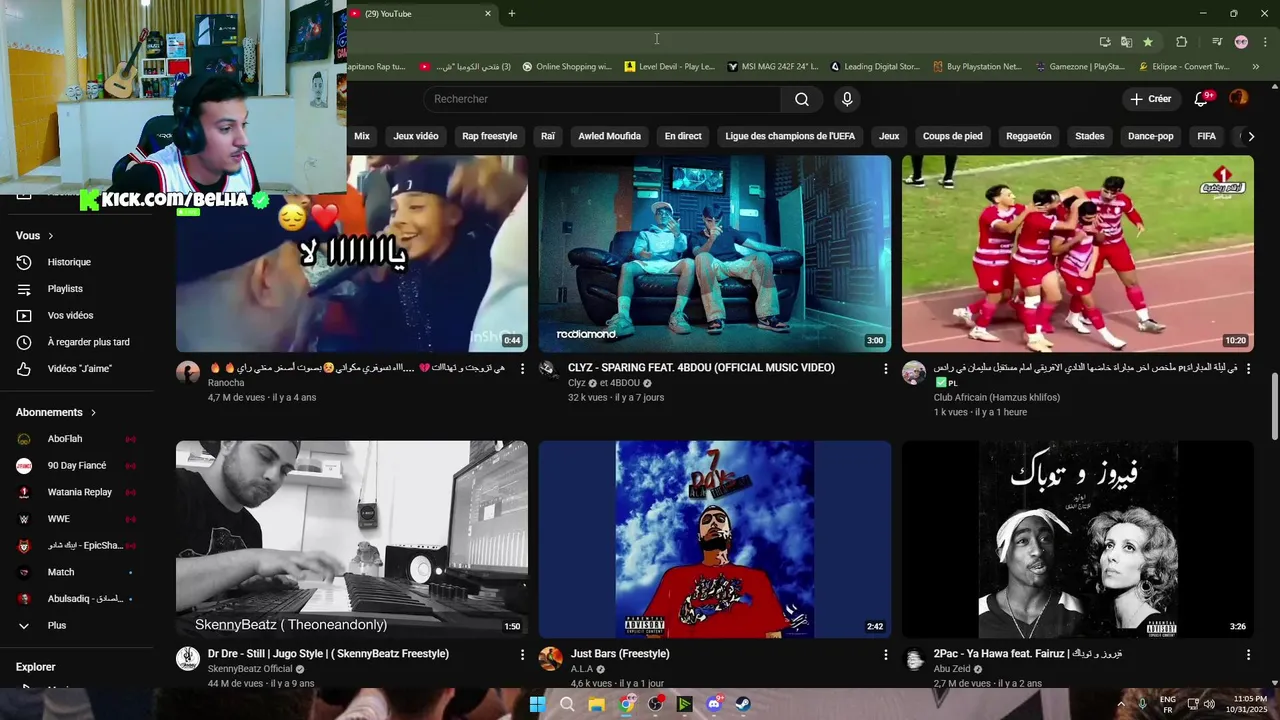The height and width of the screenshot is (720, 1280).
Task: Open 90 Day Fiancé subscription channel
Action: pyautogui.click(x=77, y=466)
